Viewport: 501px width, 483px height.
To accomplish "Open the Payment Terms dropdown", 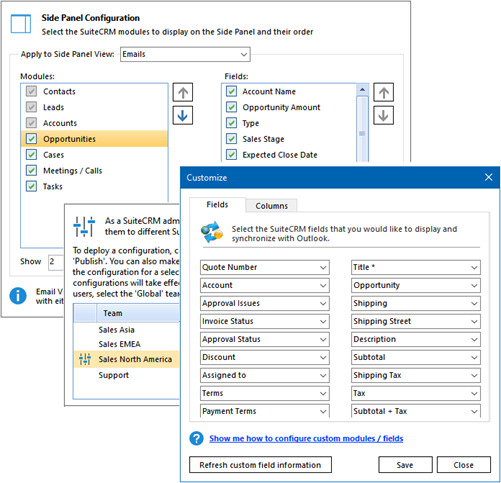I will 265,411.
